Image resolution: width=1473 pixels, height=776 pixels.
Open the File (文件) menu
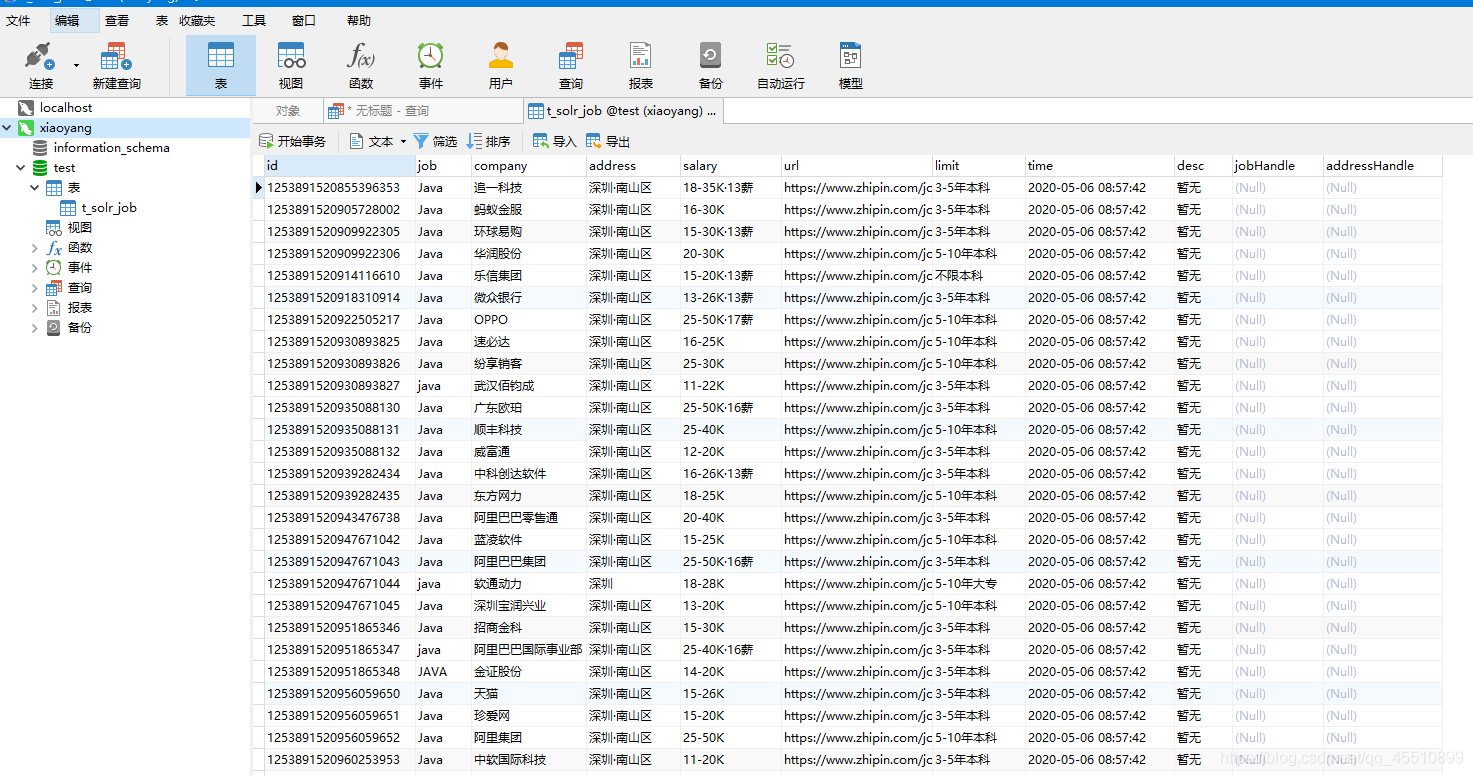(x=19, y=20)
